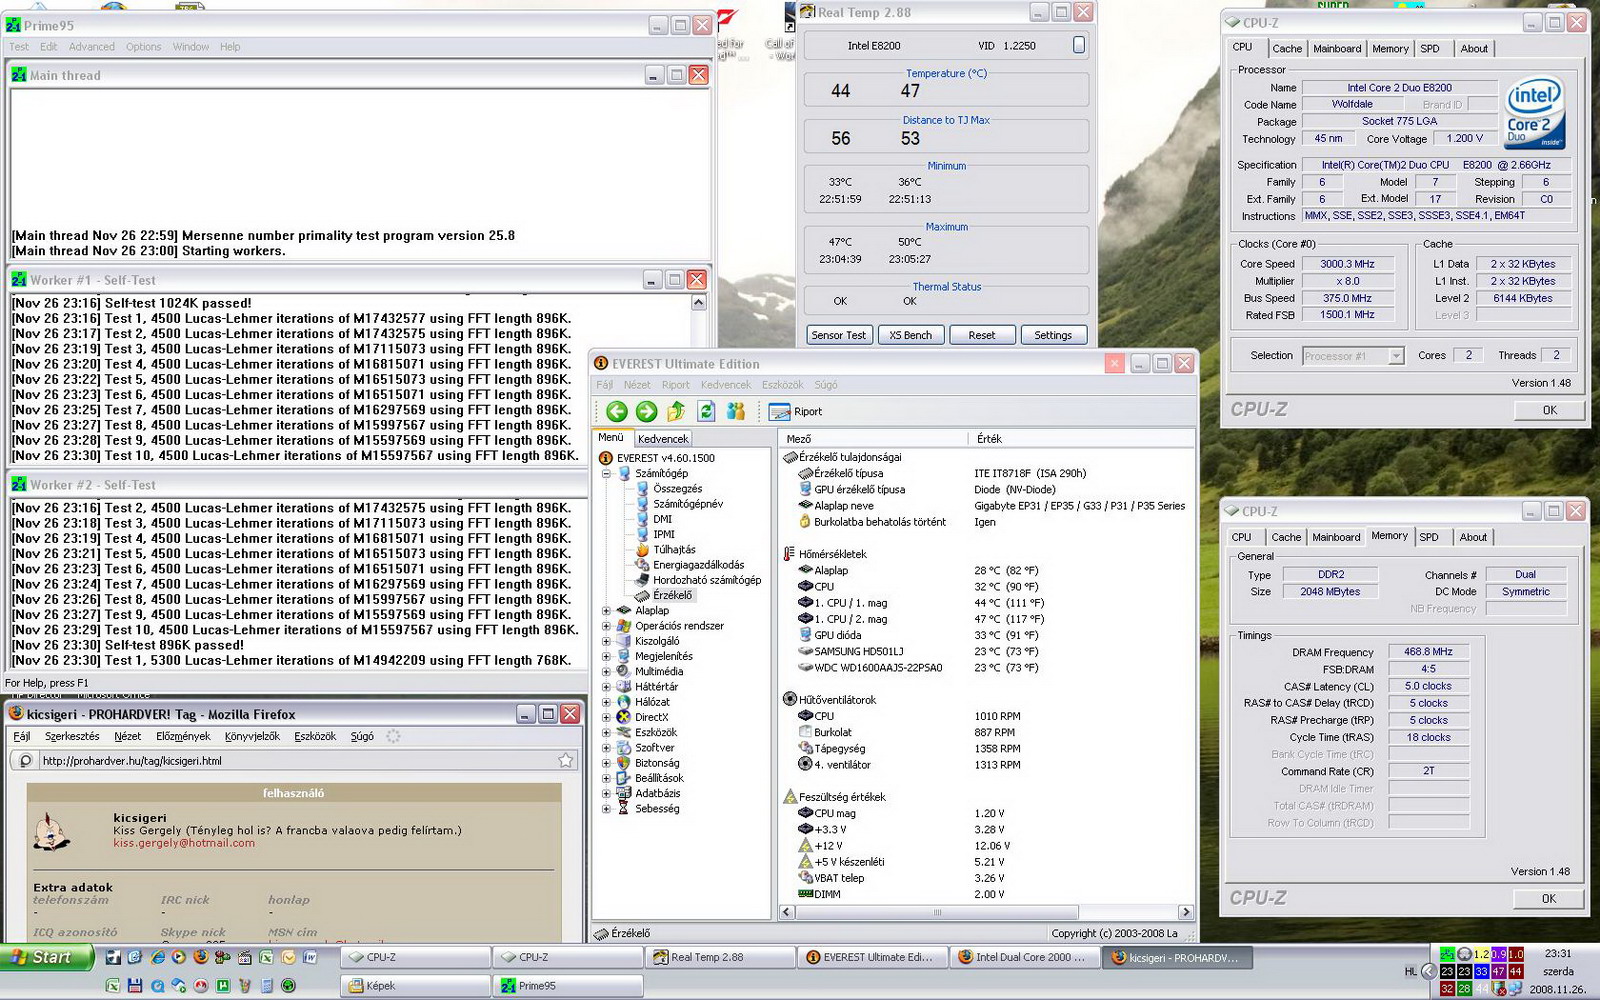The image size is (1600, 1000).
Task: Click OK in bottom CPU-Z Memory window
Action: (1548, 898)
